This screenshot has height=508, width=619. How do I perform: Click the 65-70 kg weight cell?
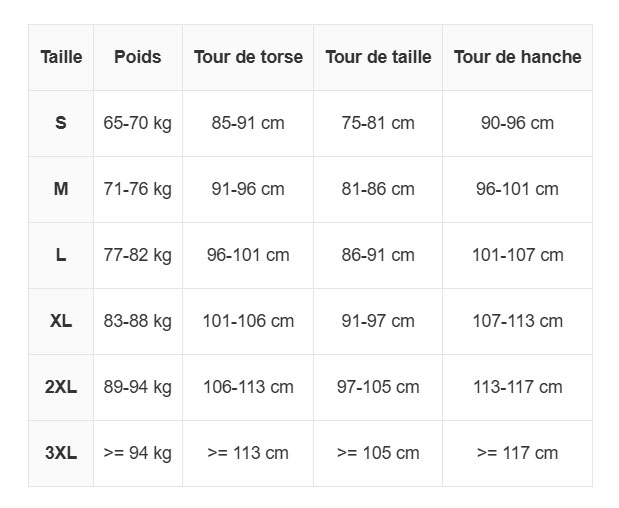pyautogui.click(x=138, y=123)
